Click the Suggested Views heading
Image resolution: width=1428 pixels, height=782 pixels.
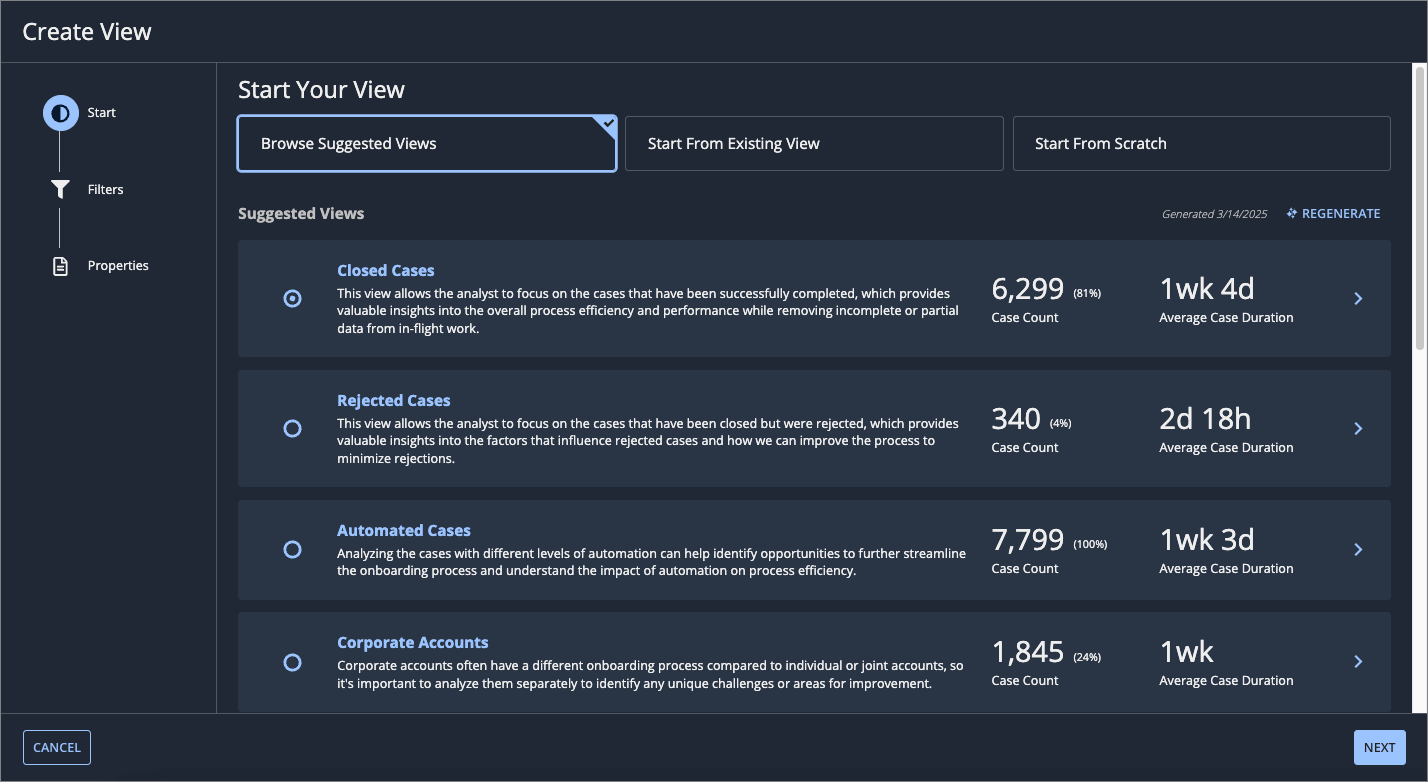pyautogui.click(x=301, y=213)
